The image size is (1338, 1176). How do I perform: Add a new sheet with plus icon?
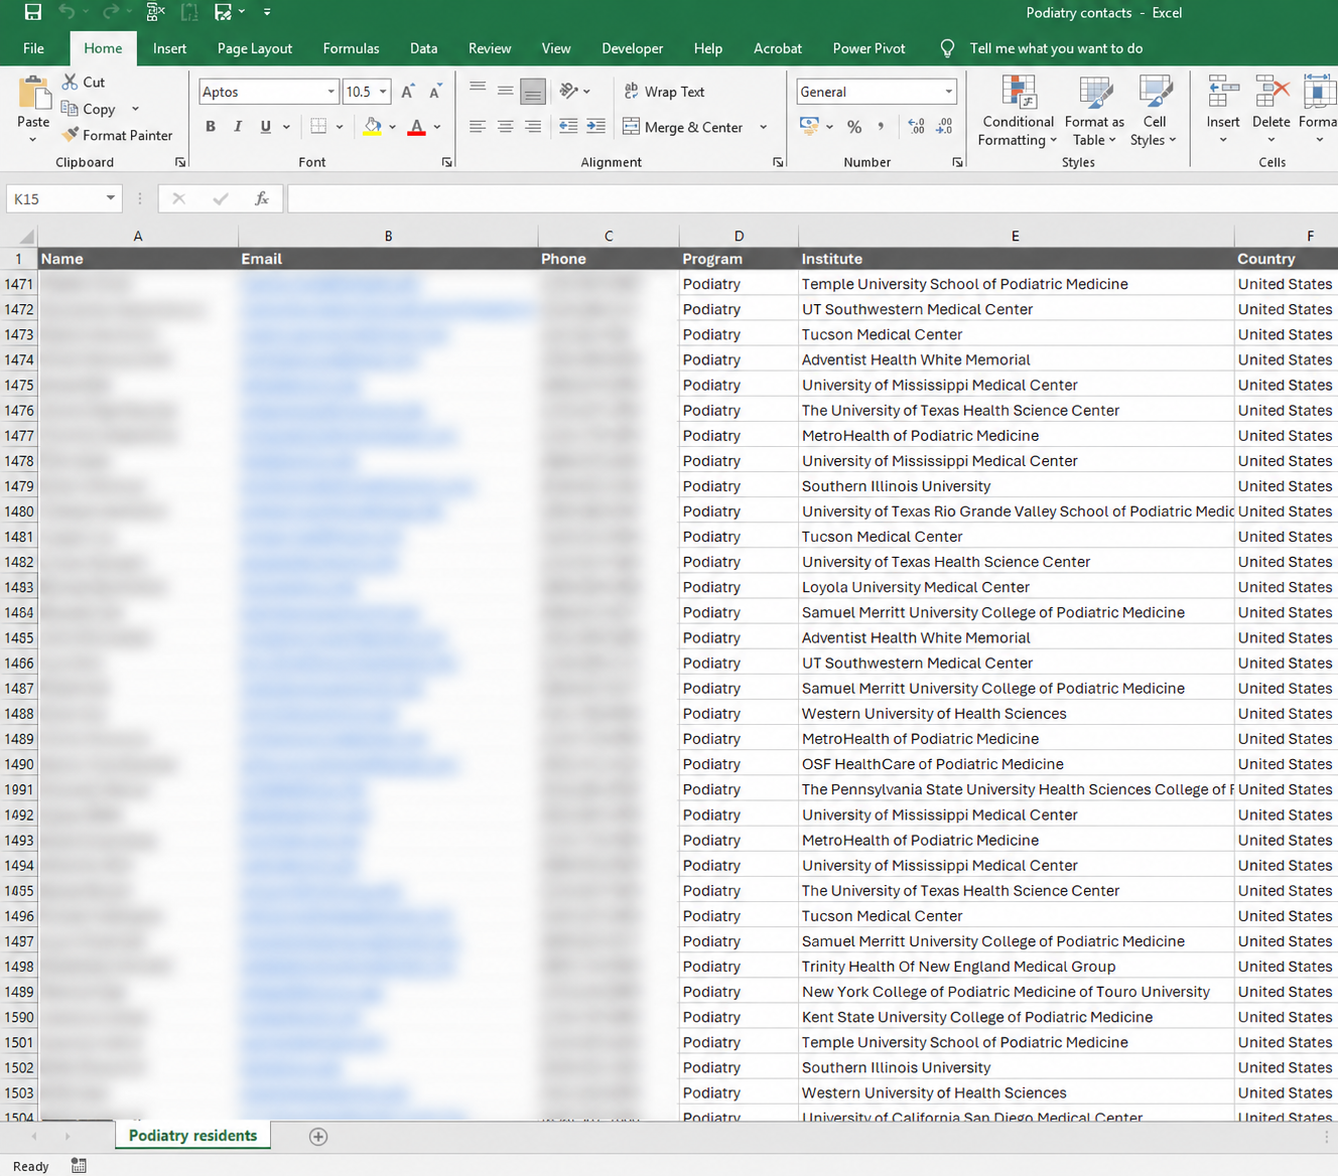(x=318, y=1136)
